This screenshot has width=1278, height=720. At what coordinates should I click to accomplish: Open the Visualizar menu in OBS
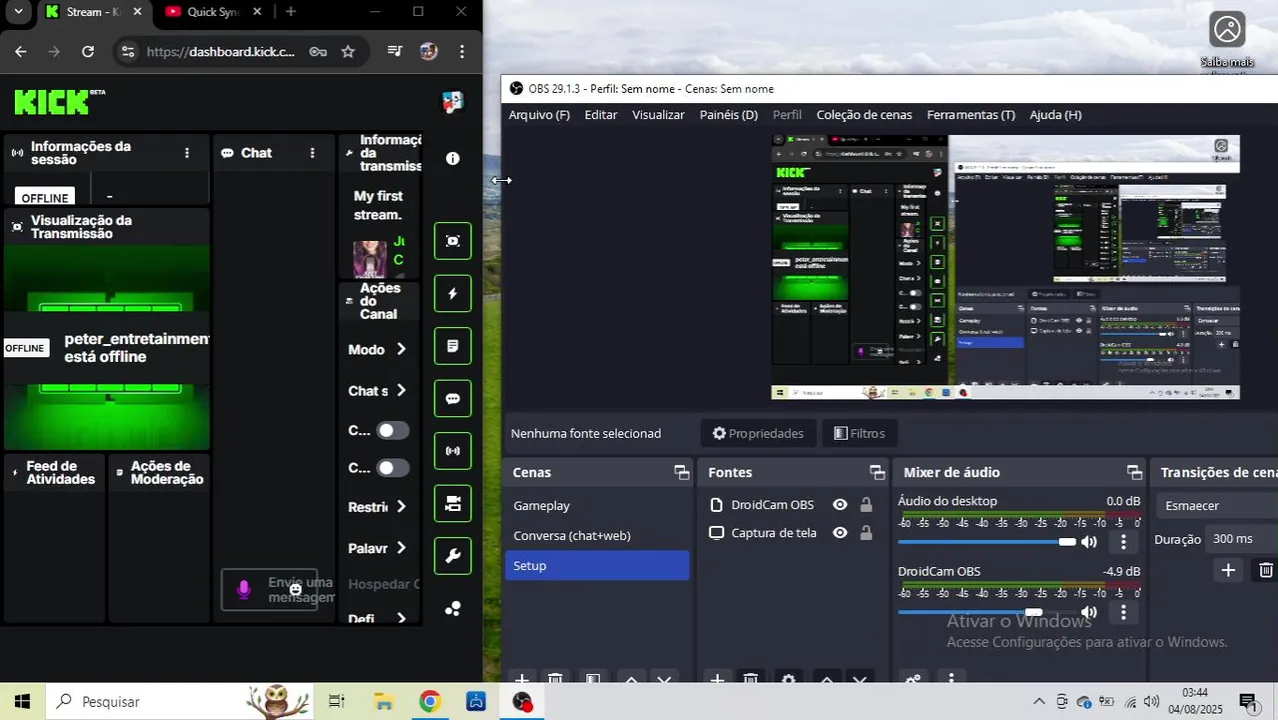(658, 115)
